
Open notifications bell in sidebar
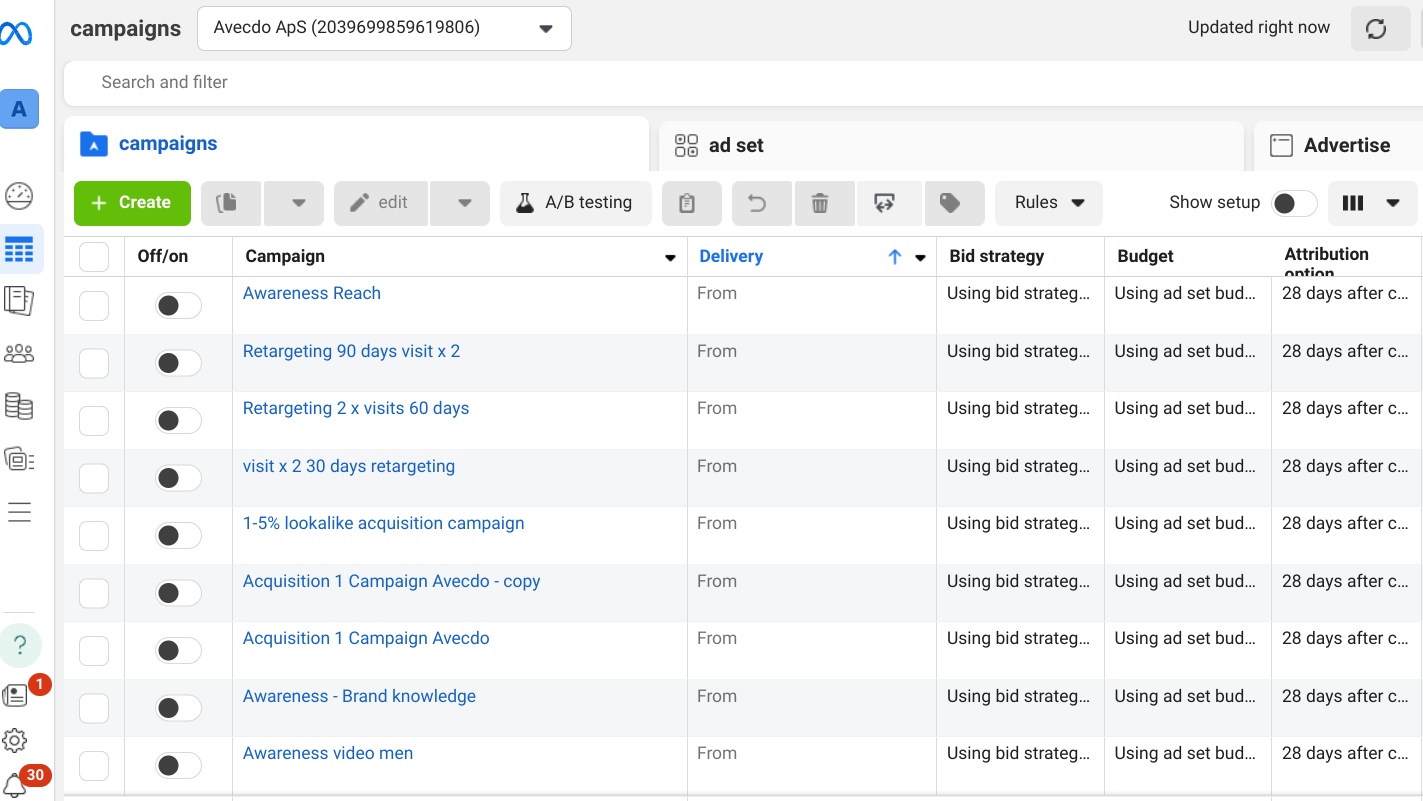(x=15, y=785)
